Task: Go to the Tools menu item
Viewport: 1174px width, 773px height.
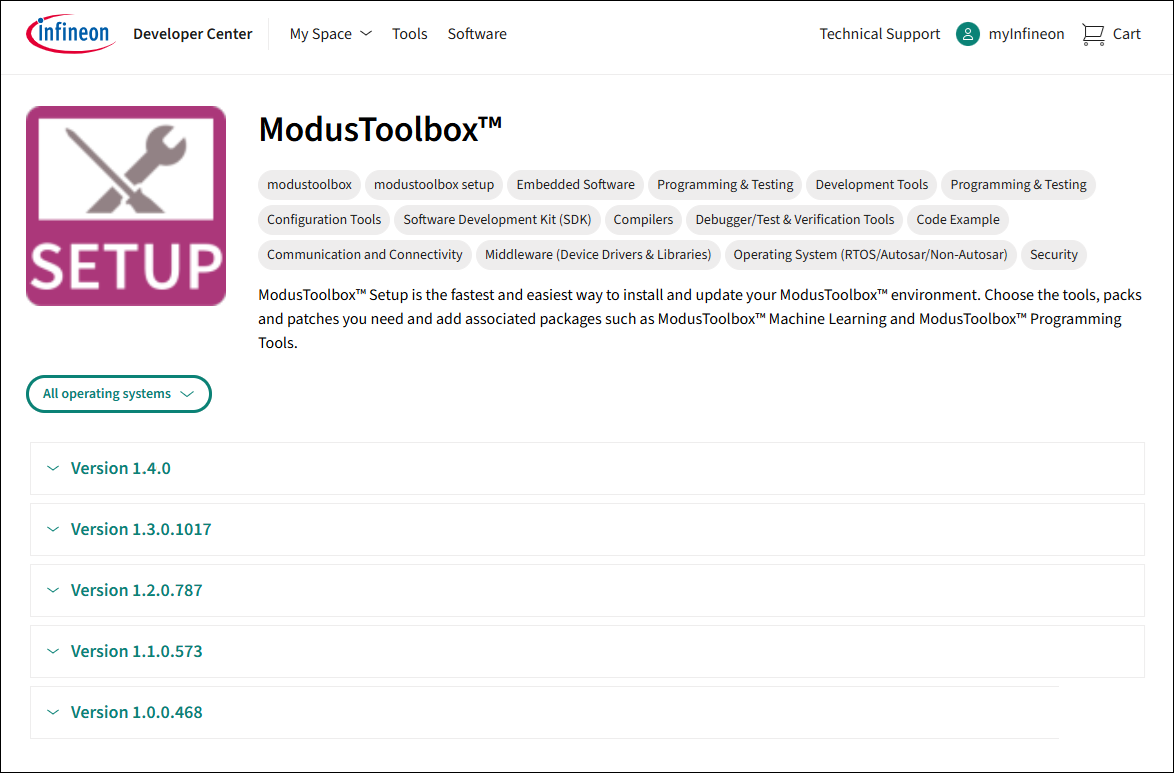Action: pyautogui.click(x=409, y=34)
